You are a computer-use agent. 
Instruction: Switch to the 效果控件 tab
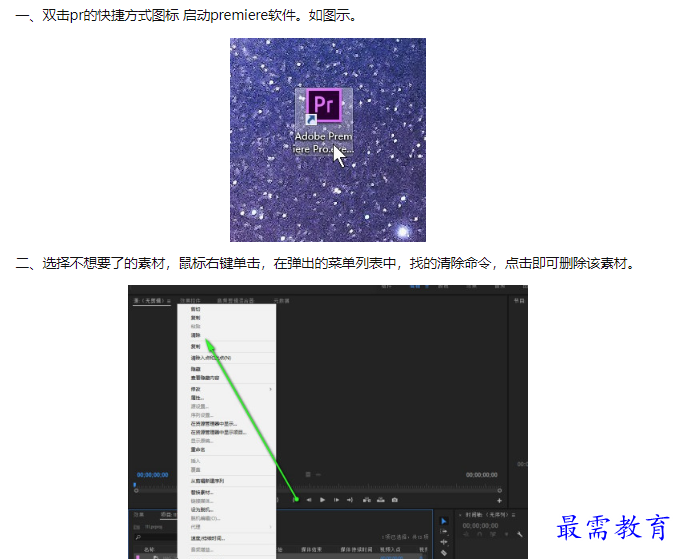(190, 300)
